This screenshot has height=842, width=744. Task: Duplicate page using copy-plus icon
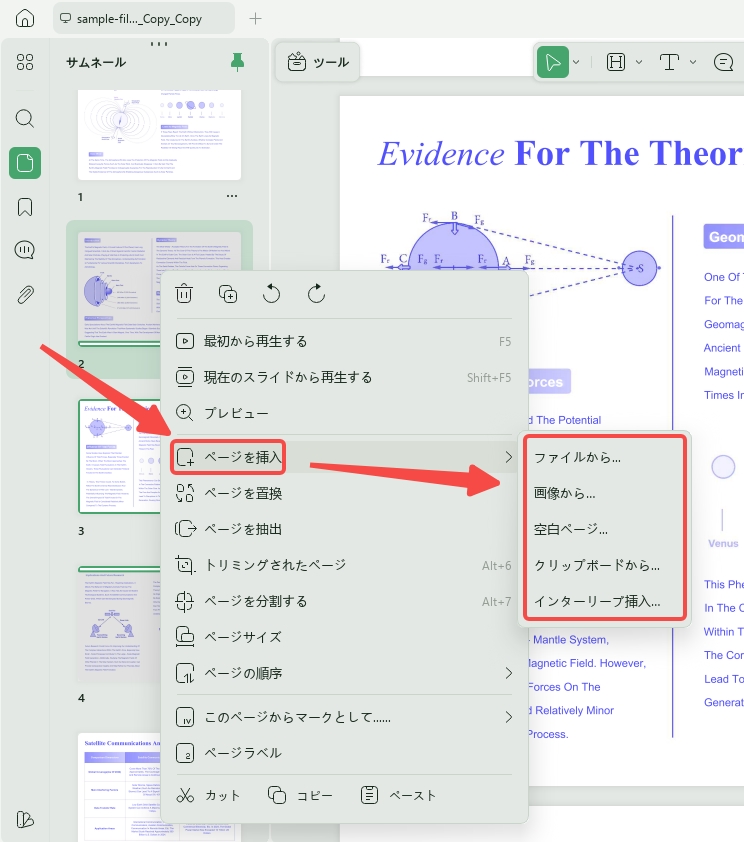(x=228, y=294)
